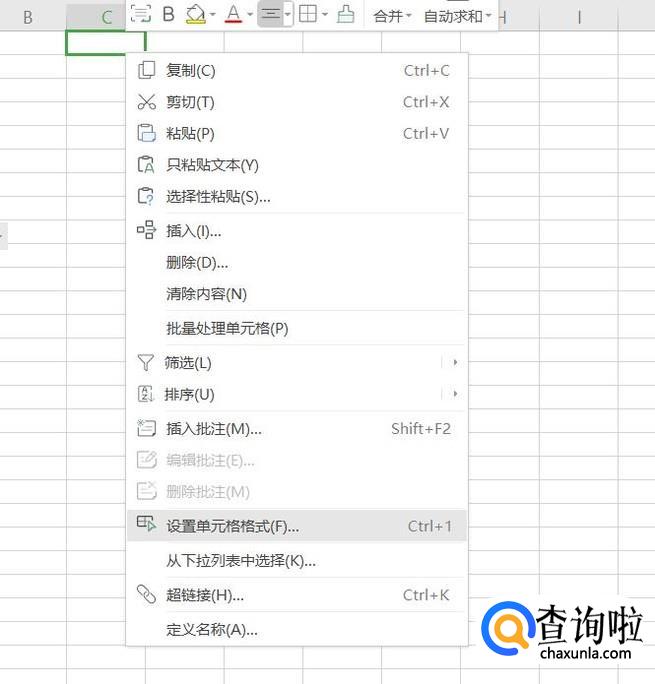Viewport: 655px width, 684px height.
Task: Open borders dropdown arrow
Action: click(325, 14)
